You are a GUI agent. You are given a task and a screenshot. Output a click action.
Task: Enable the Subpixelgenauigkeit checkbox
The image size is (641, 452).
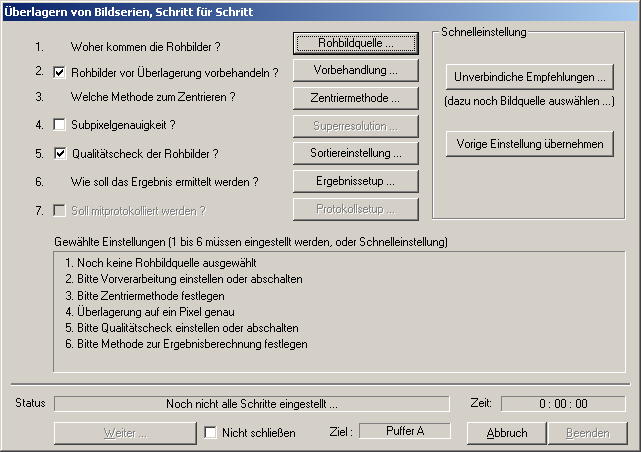pyautogui.click(x=59, y=125)
